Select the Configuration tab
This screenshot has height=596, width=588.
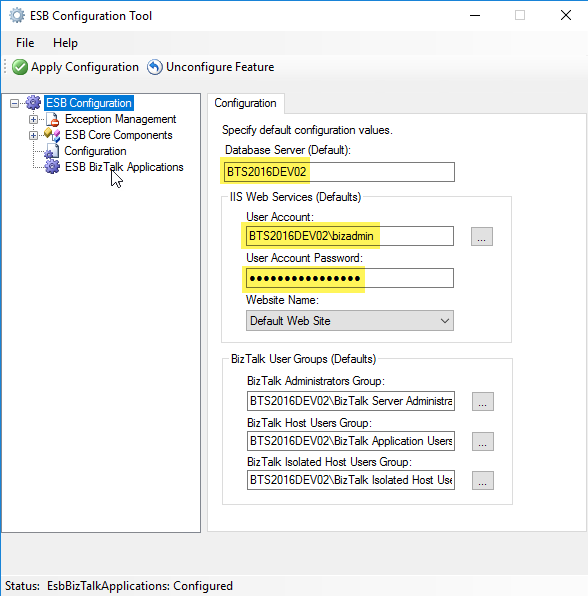coord(246,103)
